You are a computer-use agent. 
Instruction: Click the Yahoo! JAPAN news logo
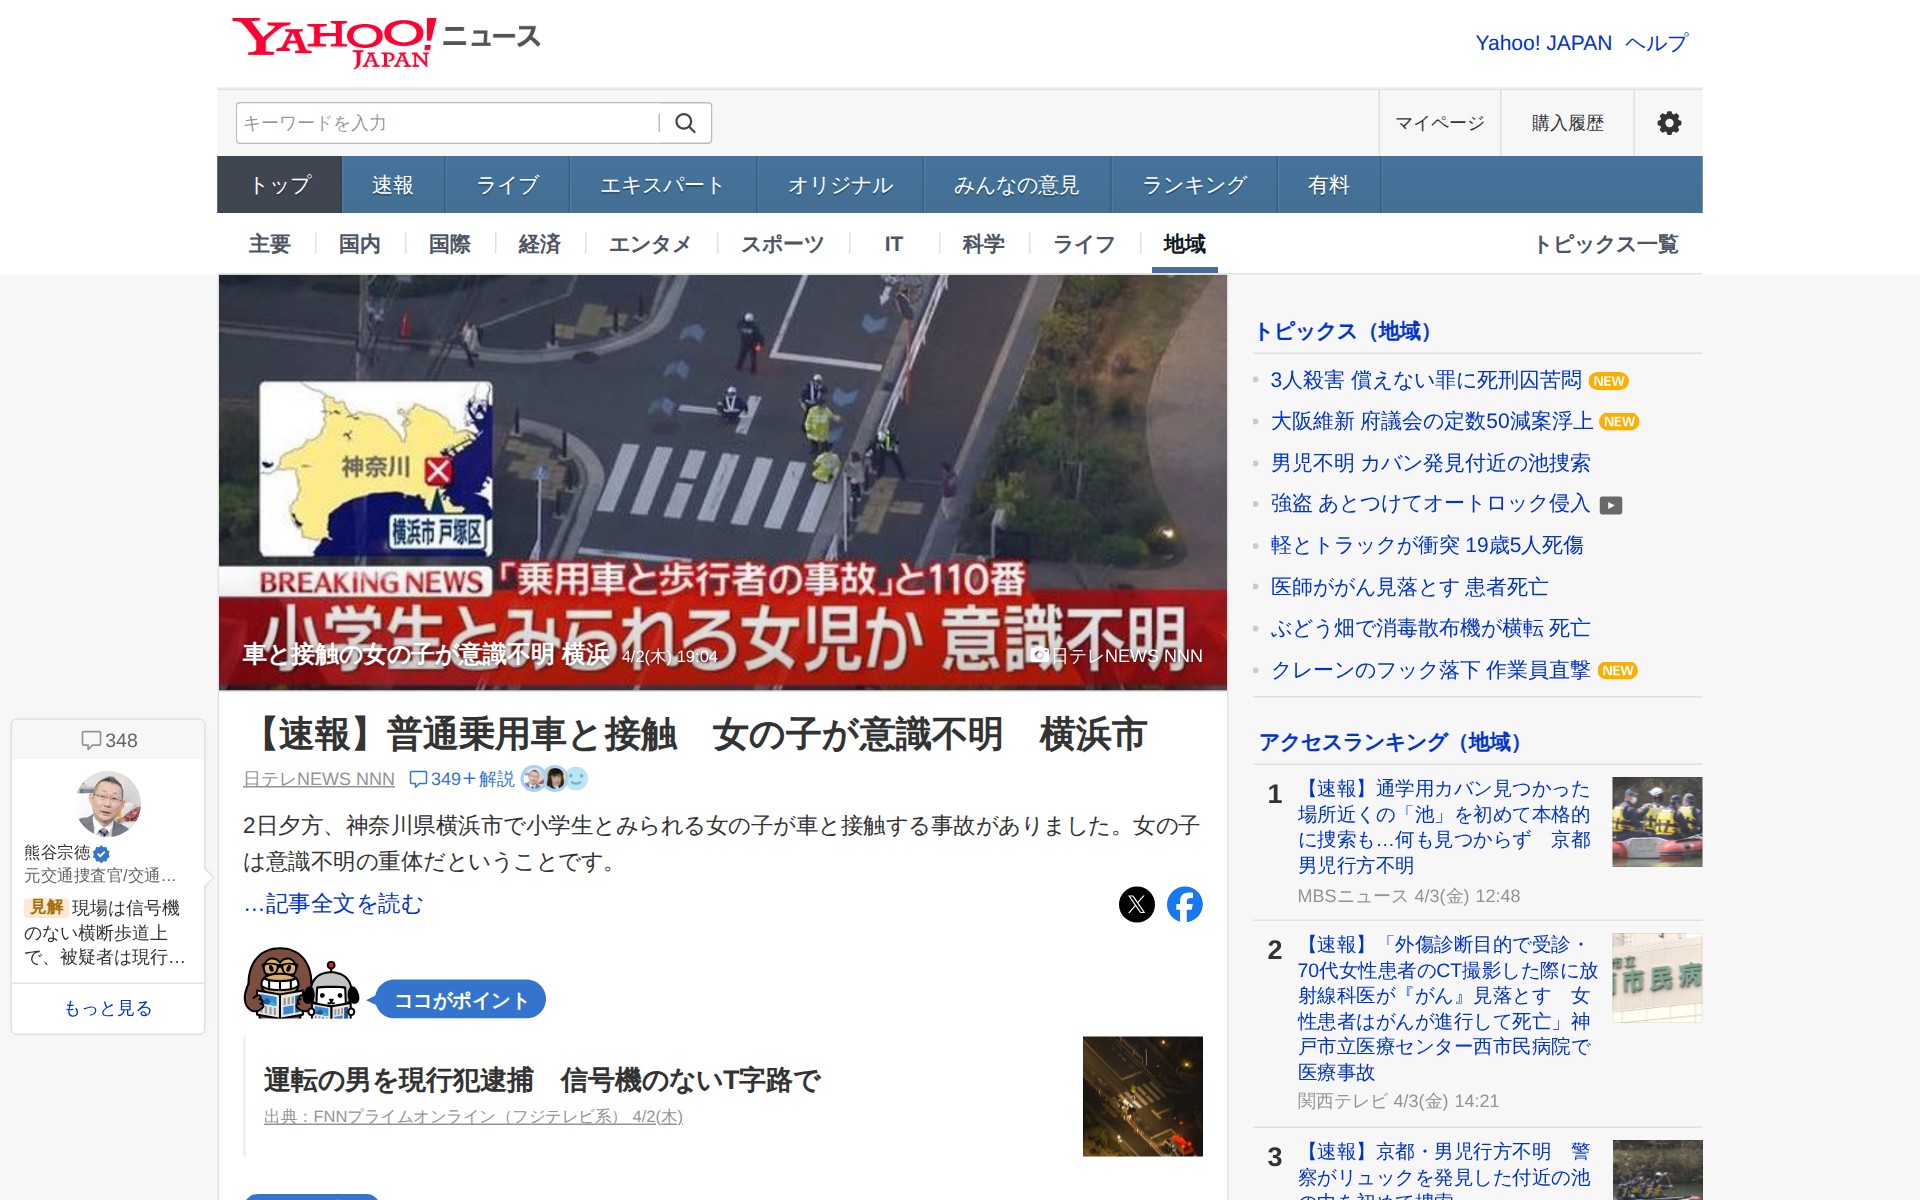[386, 42]
